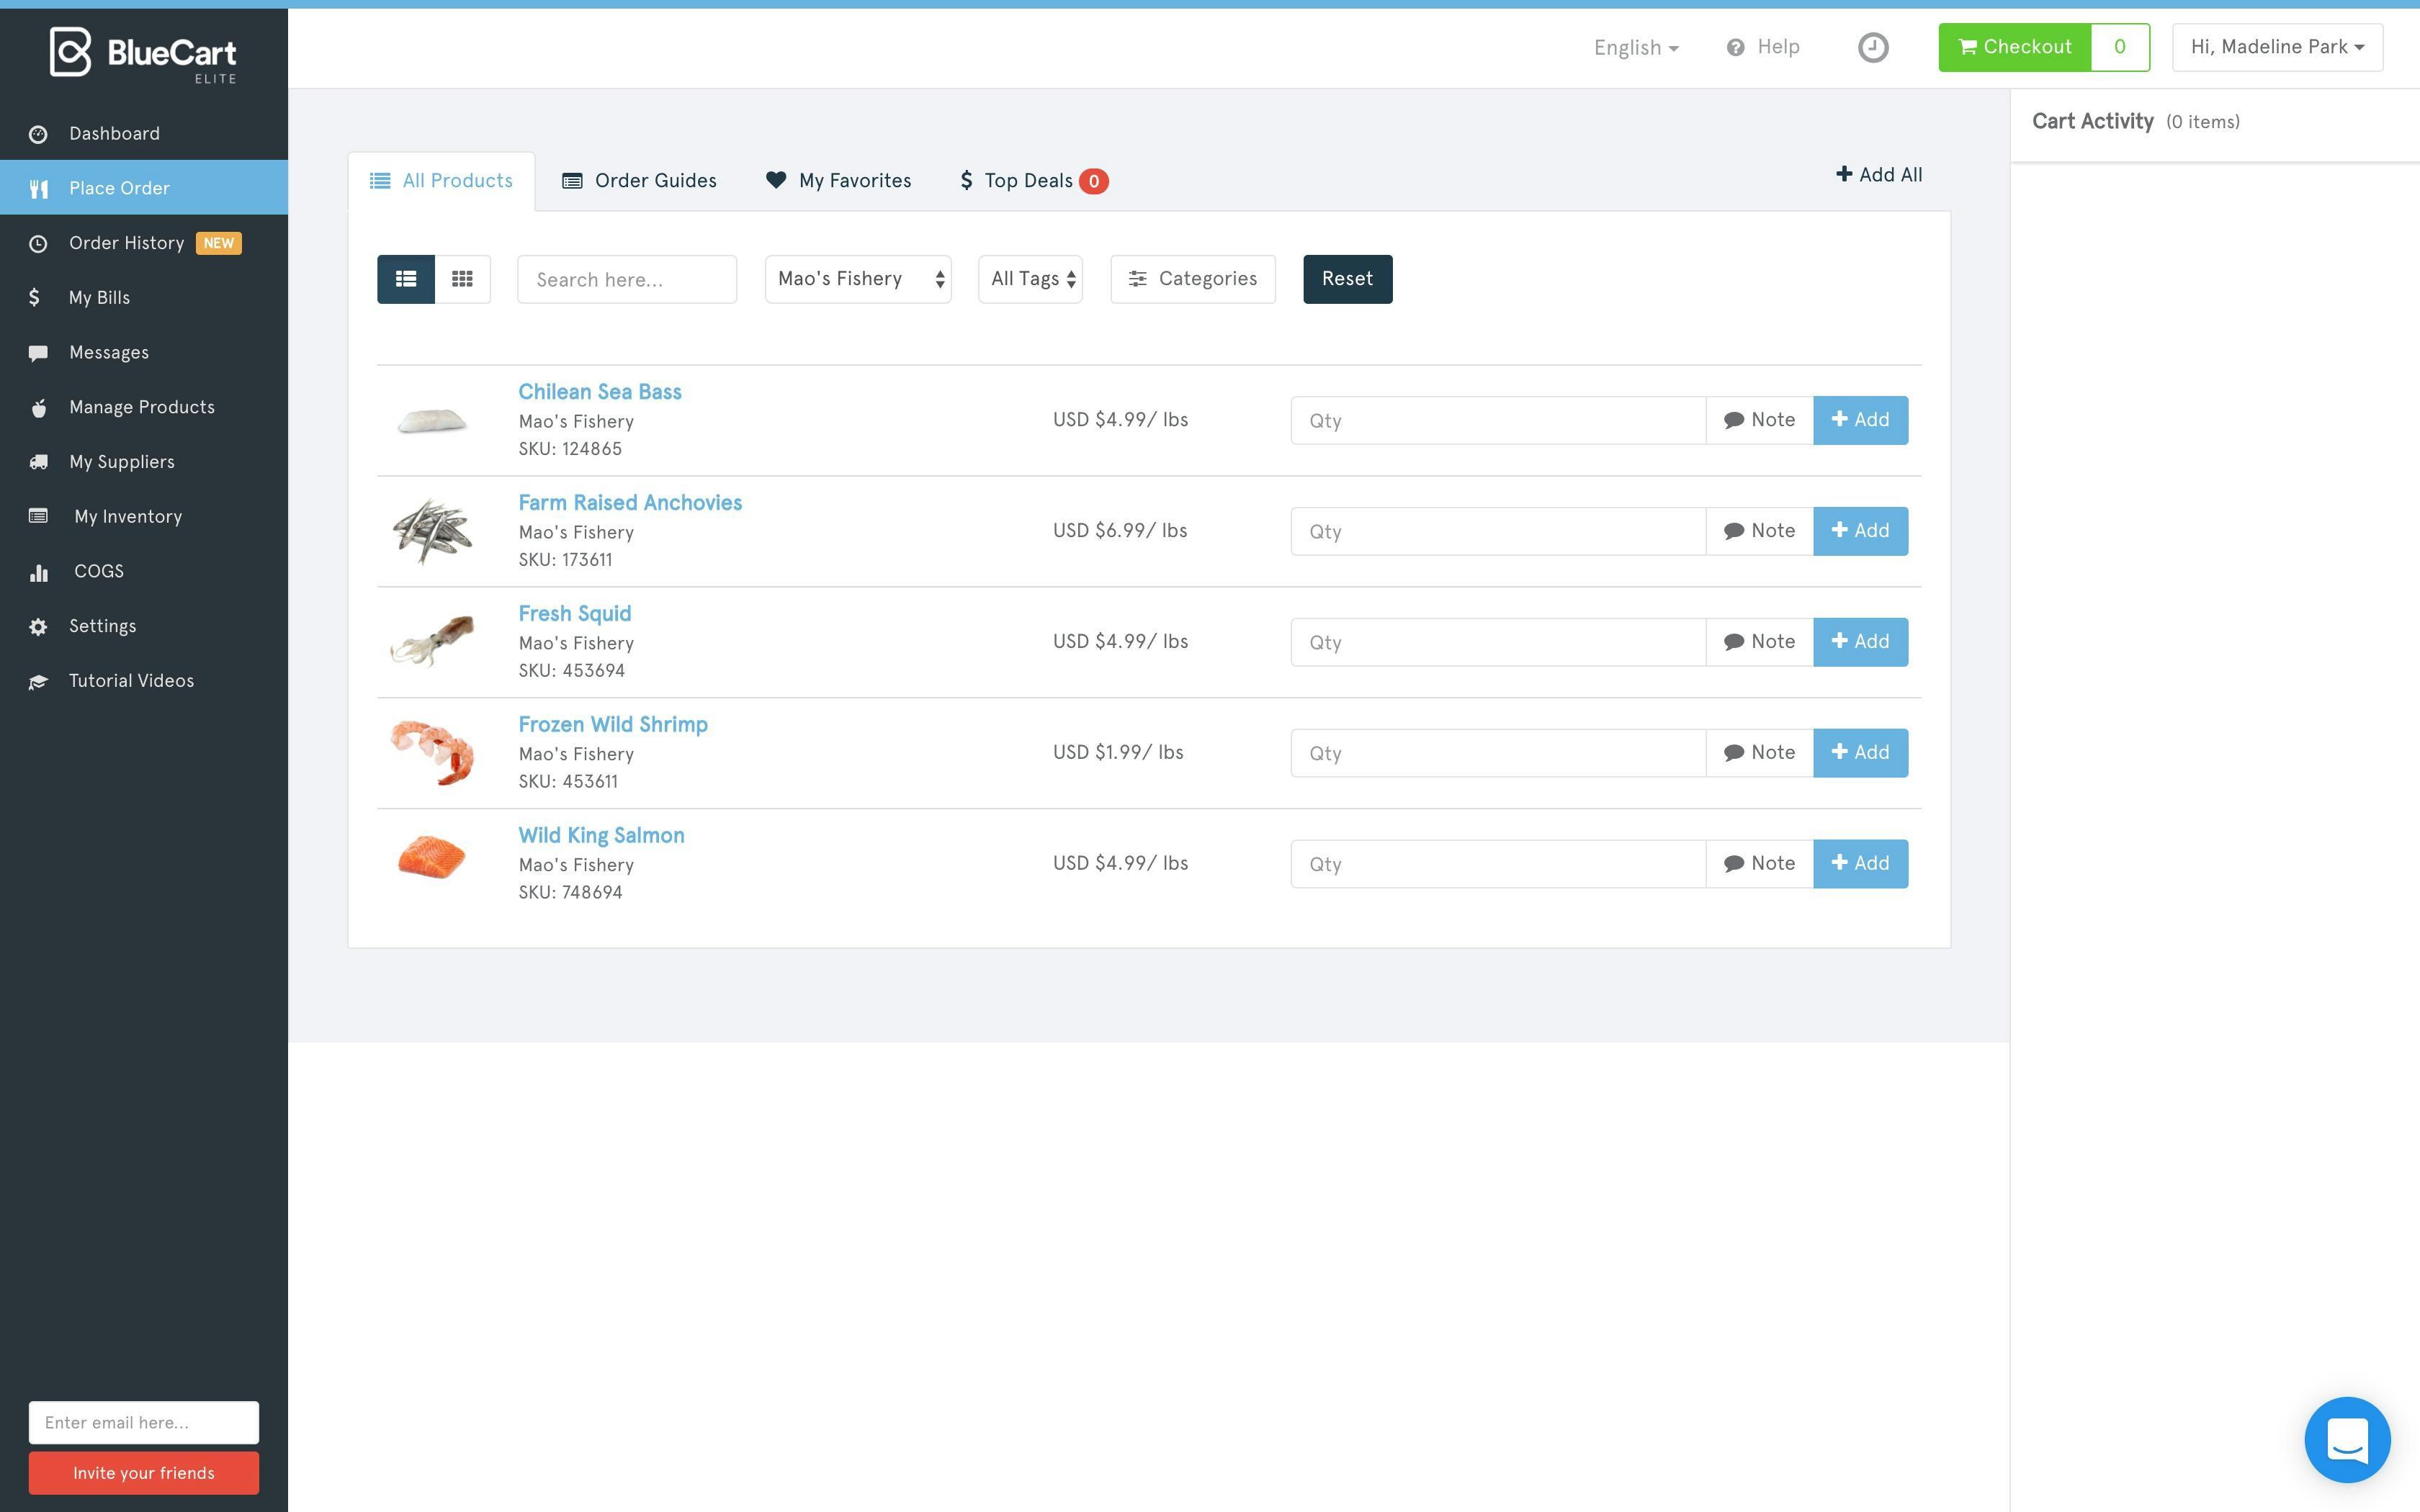Open the Mao's Fishery supplier dropdown

pos(857,279)
